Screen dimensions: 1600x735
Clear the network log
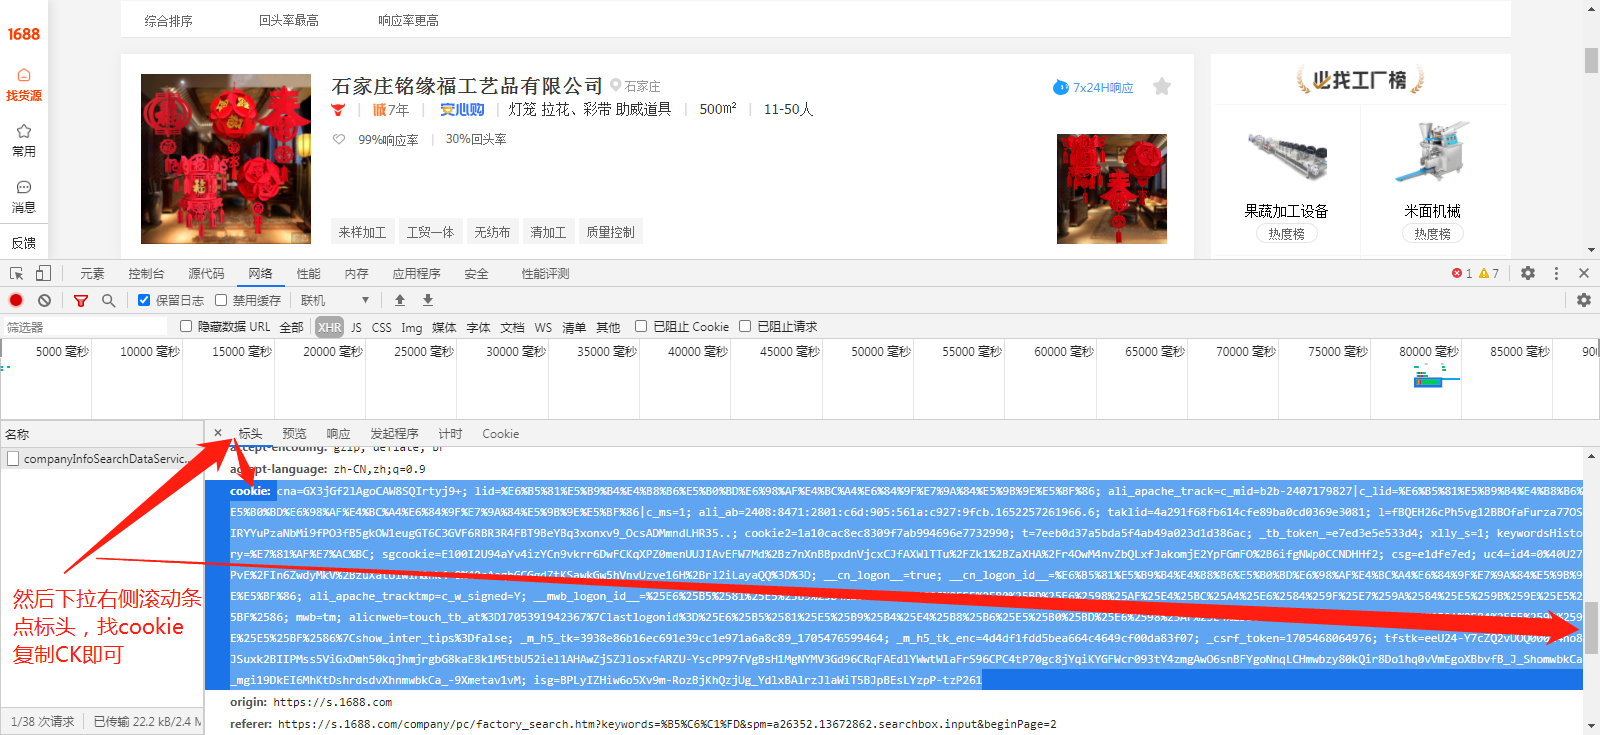tap(44, 300)
